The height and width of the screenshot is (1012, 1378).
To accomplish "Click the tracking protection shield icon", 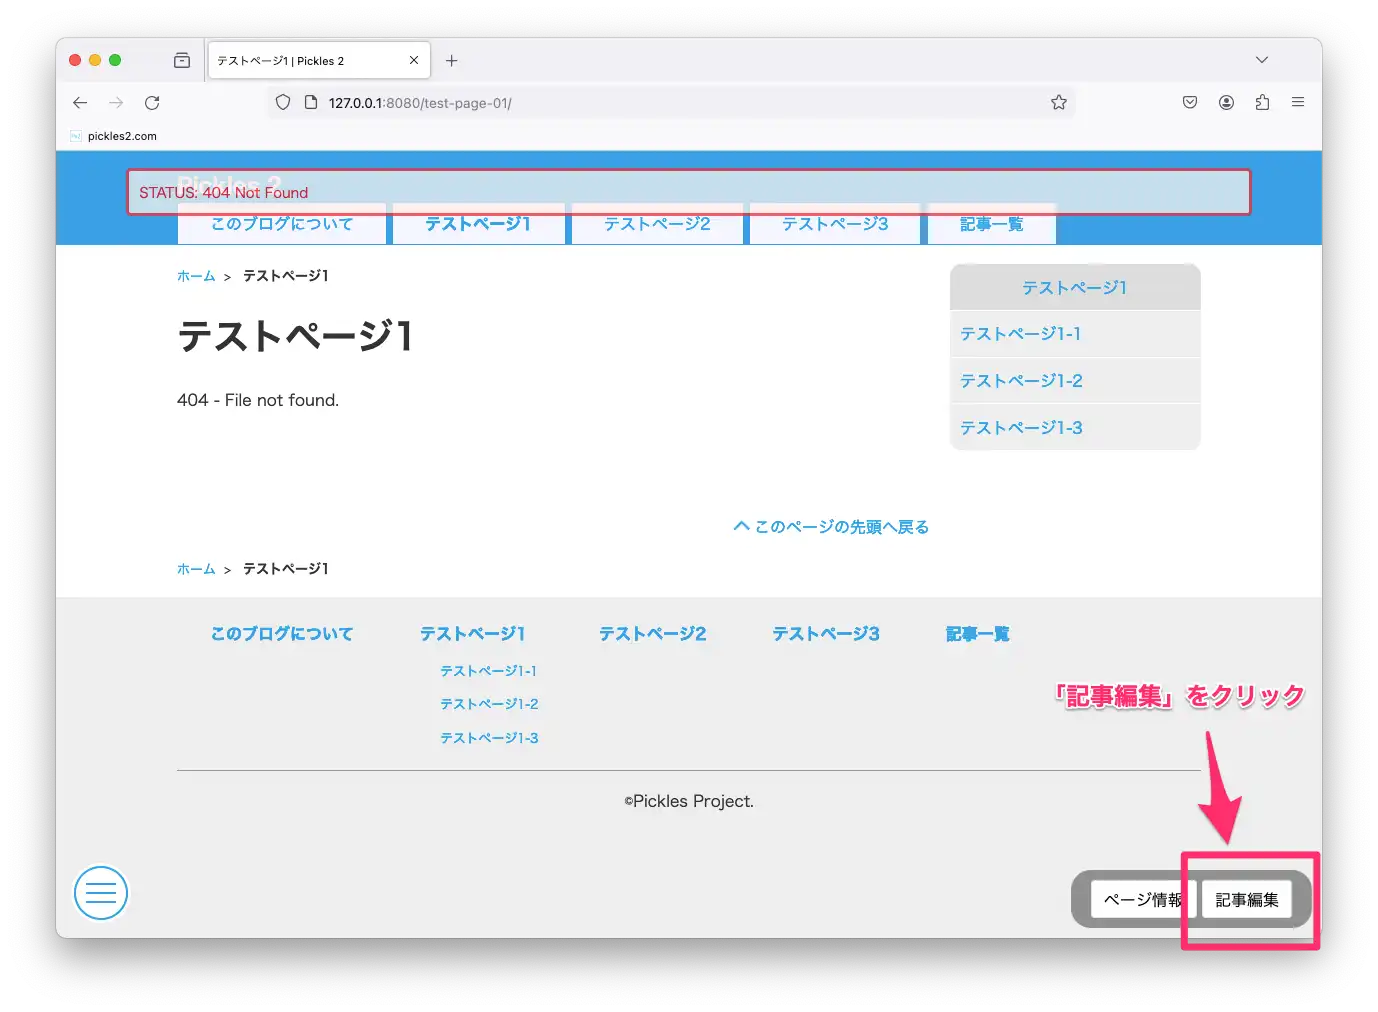I will (x=283, y=103).
